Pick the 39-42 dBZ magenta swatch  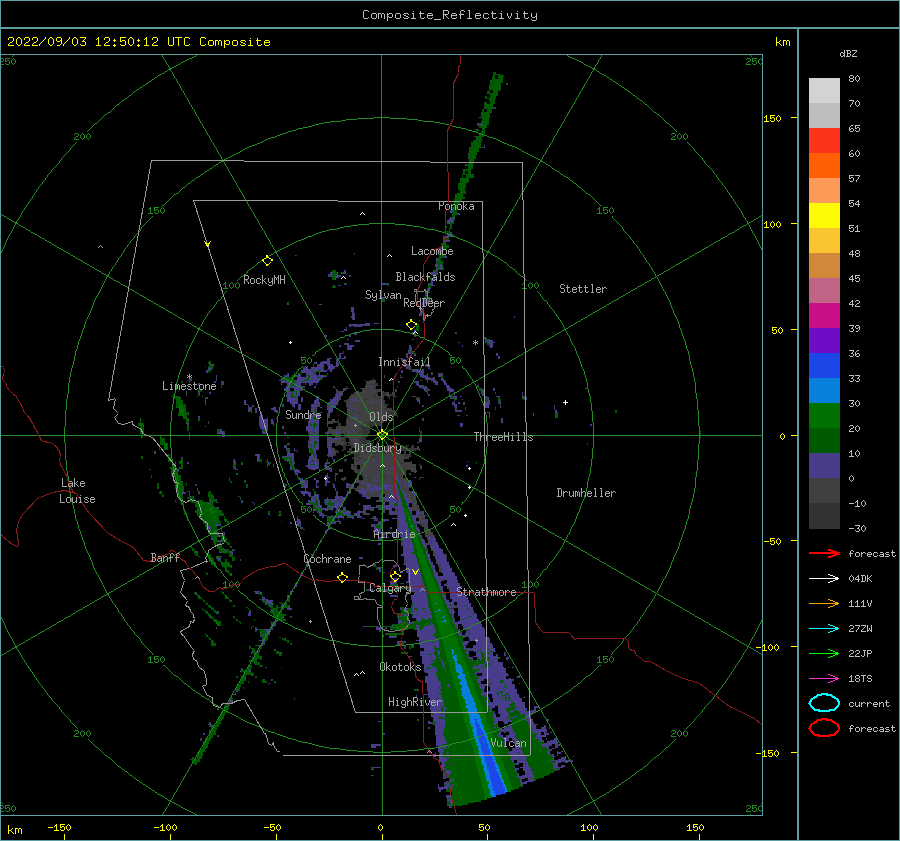(x=824, y=315)
